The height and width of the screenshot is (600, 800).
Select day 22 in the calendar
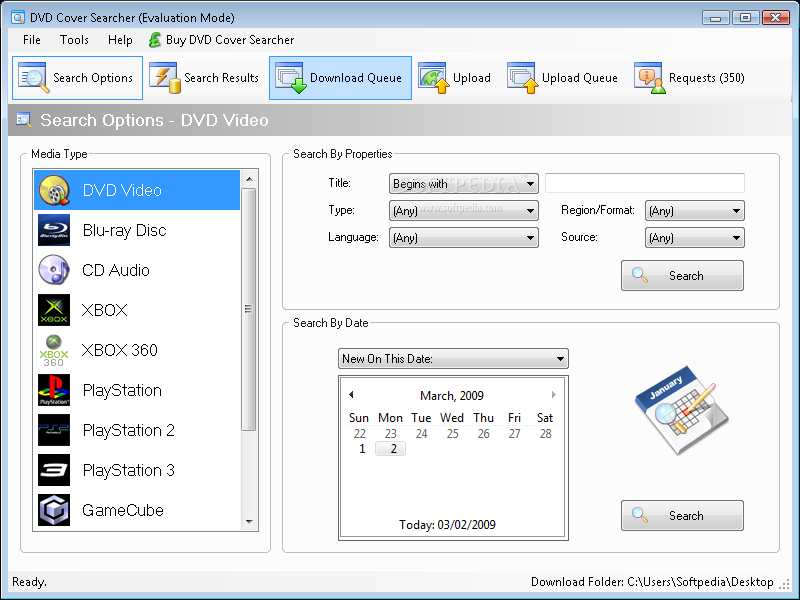click(x=360, y=434)
